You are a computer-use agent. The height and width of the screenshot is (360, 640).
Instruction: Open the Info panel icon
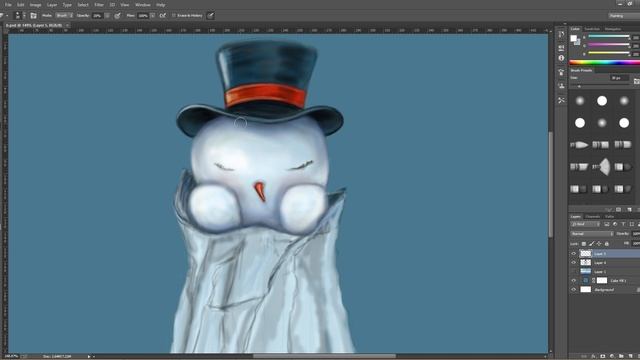click(x=562, y=58)
